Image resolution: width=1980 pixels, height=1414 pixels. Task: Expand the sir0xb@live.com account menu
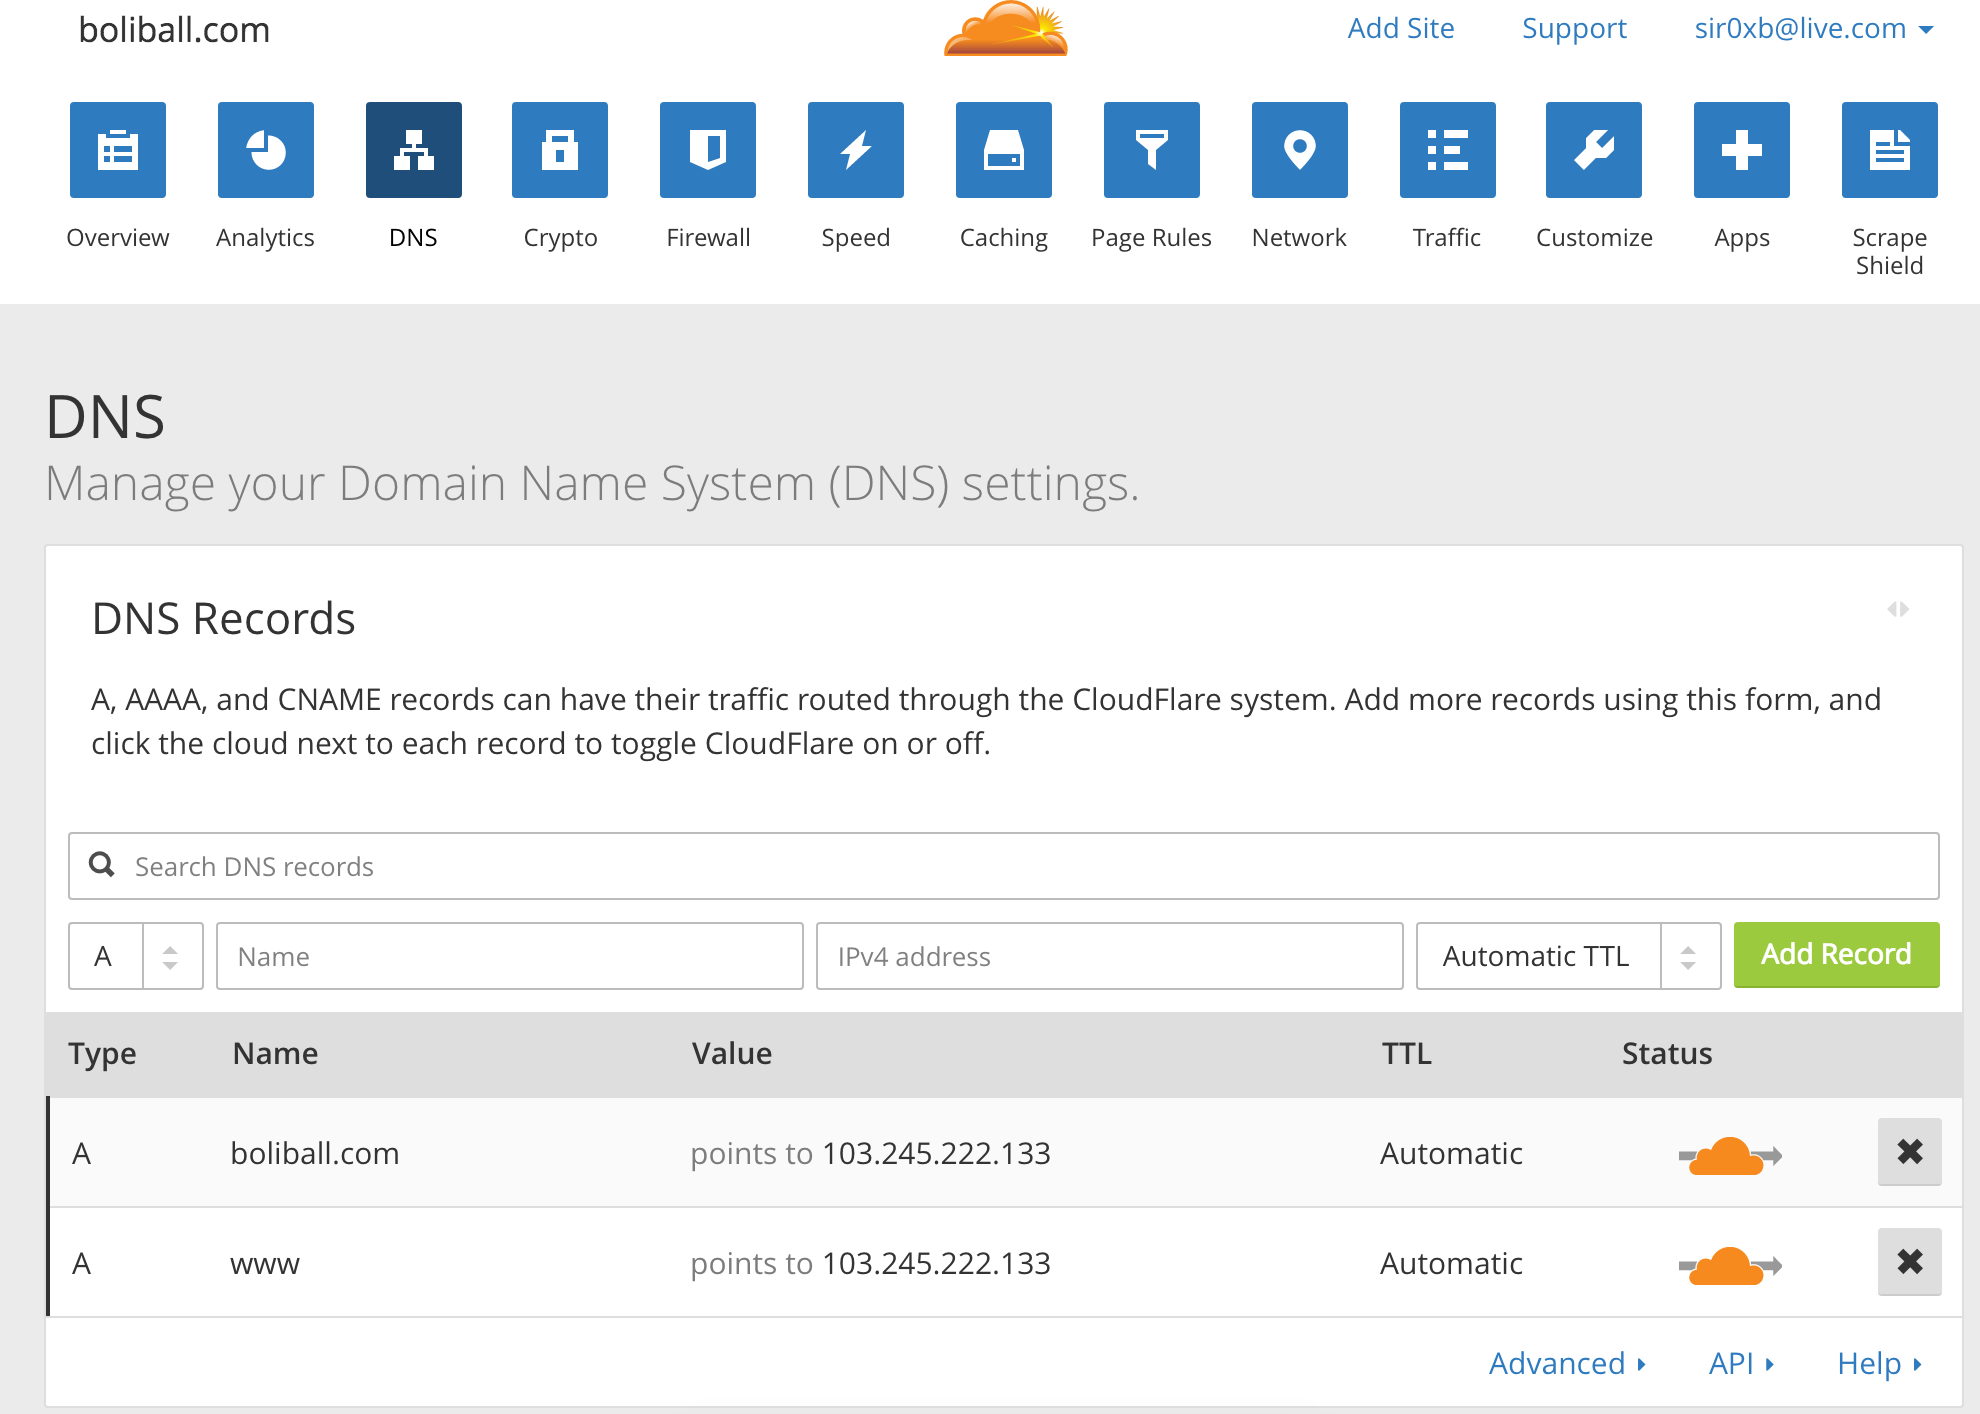pos(1813,29)
